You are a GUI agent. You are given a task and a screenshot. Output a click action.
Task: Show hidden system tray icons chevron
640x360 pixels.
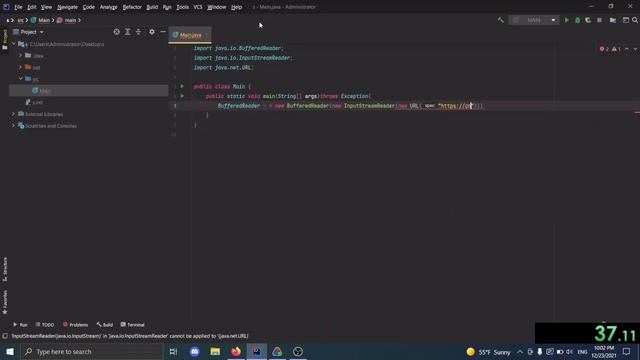pyautogui.click(x=520, y=351)
